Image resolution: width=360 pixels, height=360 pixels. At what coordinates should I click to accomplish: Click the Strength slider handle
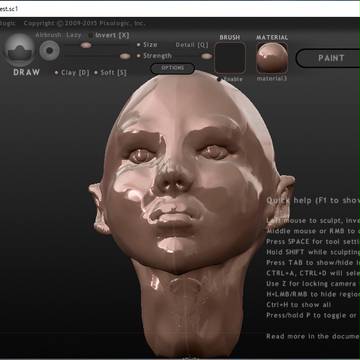[125, 56]
